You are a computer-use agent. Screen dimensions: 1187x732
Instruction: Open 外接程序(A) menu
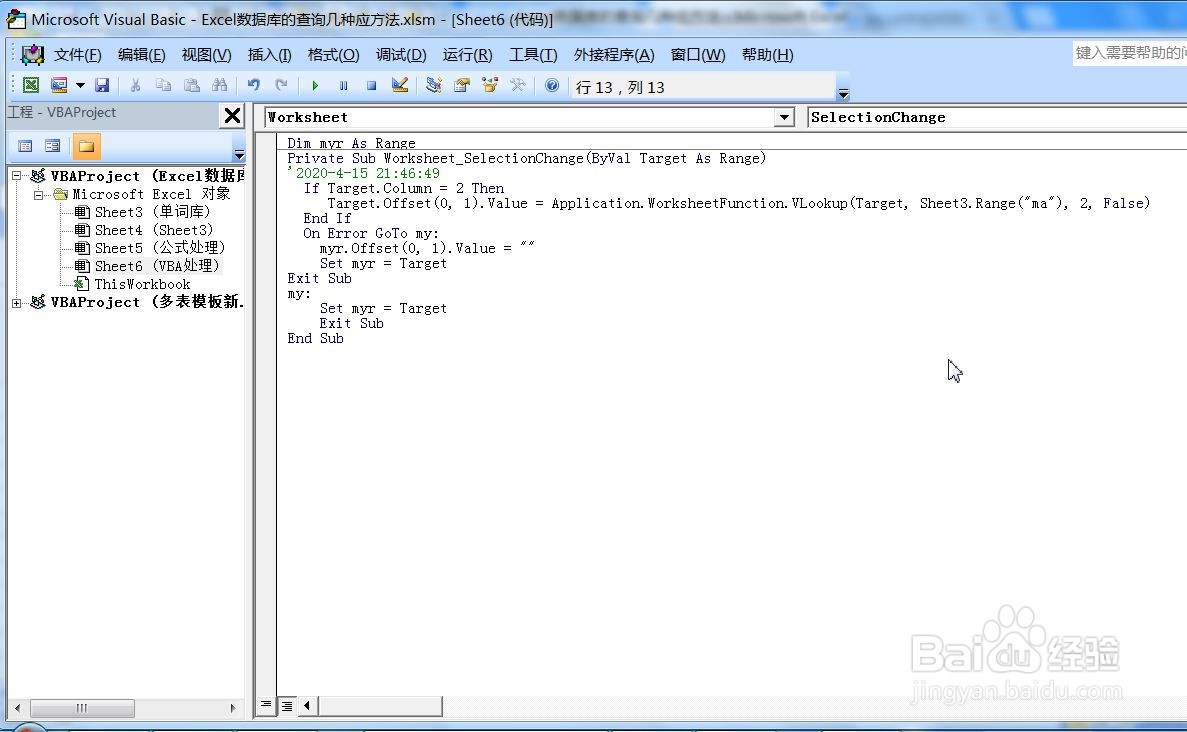(614, 55)
